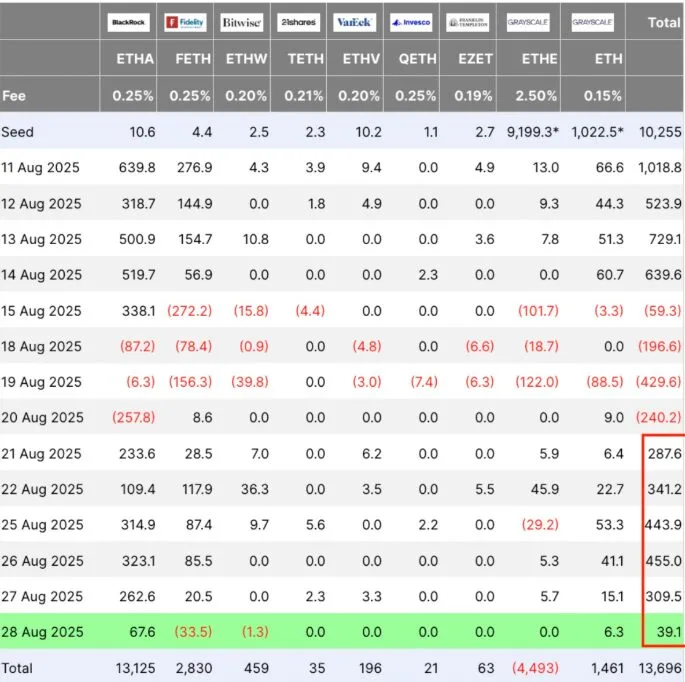685x682 pixels.
Task: Click the 9,199.3* ETHE seed value
Action: pyautogui.click(x=533, y=132)
